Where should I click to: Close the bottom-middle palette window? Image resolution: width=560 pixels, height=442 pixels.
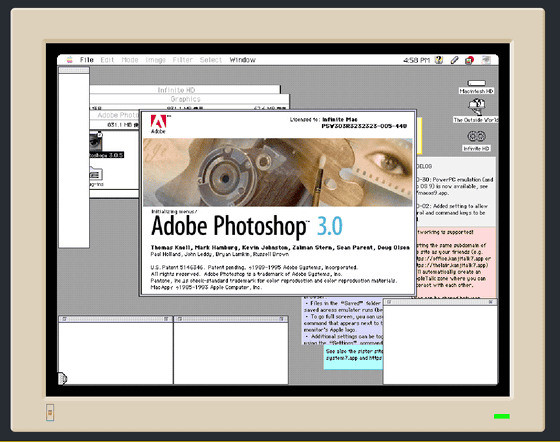(180, 319)
